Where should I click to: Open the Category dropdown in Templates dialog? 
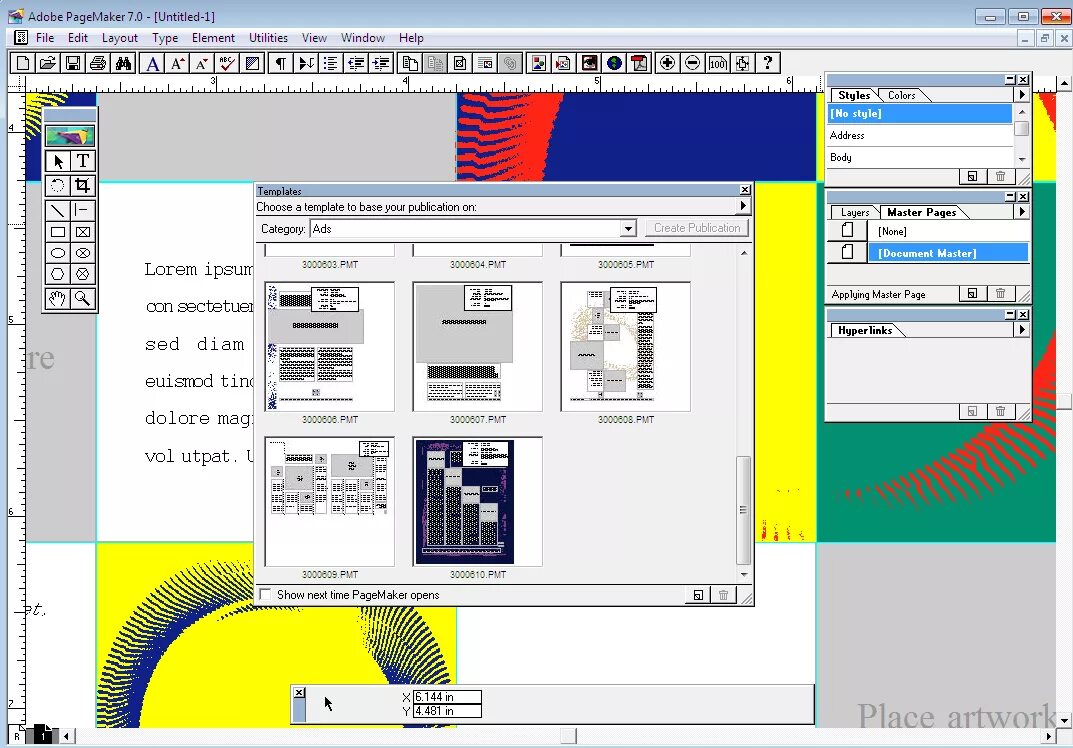pyautogui.click(x=630, y=228)
